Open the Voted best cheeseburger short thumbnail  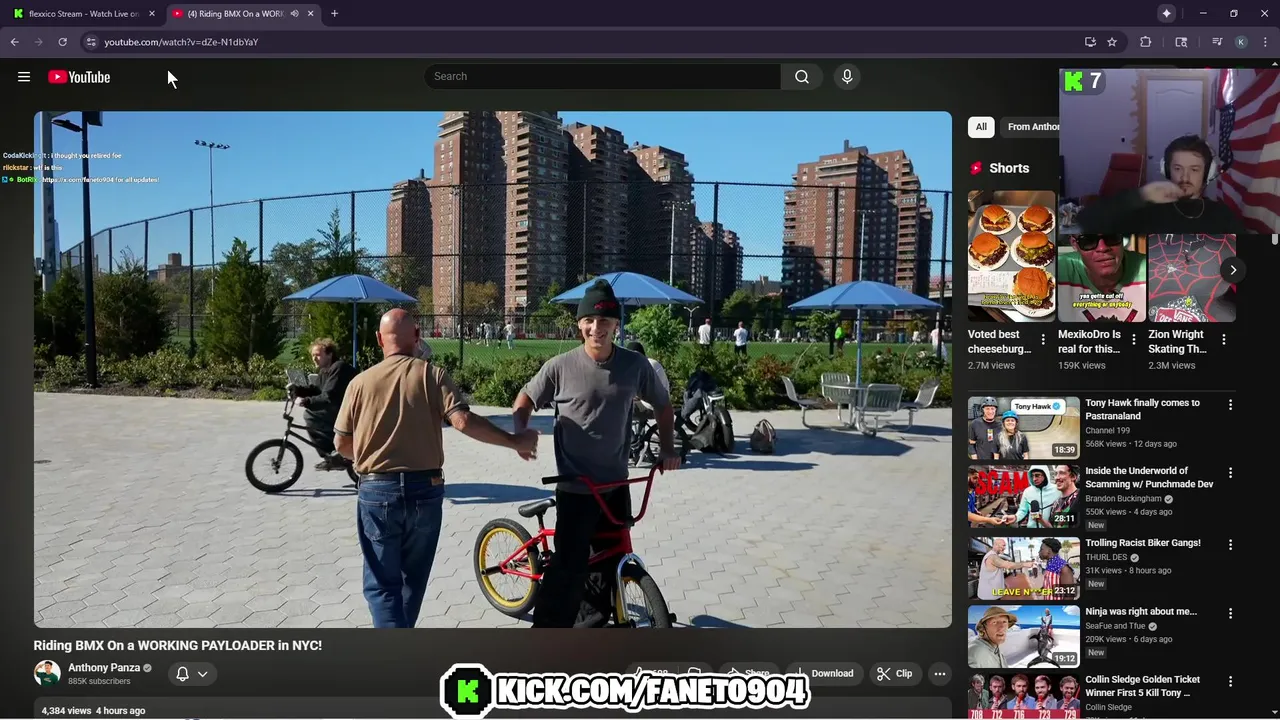[1011, 256]
